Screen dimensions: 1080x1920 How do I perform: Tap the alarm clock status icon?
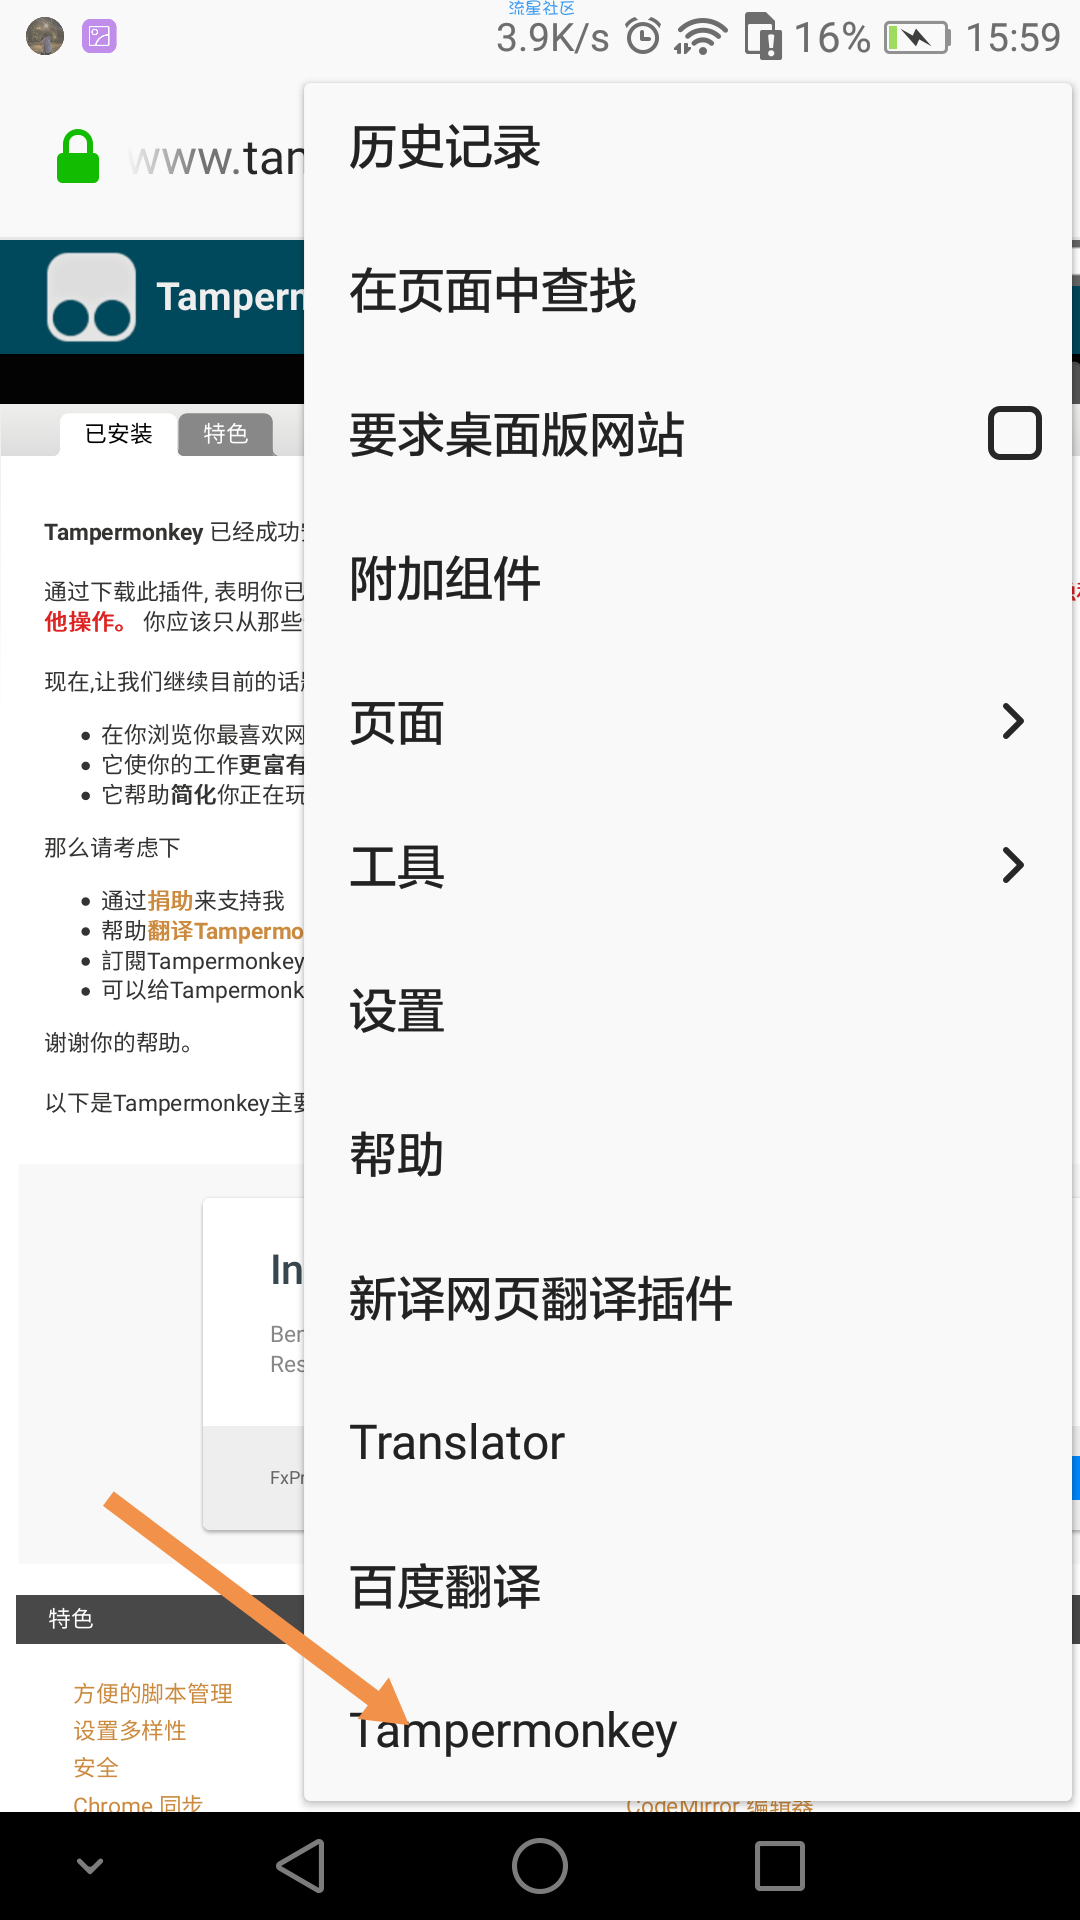(x=643, y=36)
